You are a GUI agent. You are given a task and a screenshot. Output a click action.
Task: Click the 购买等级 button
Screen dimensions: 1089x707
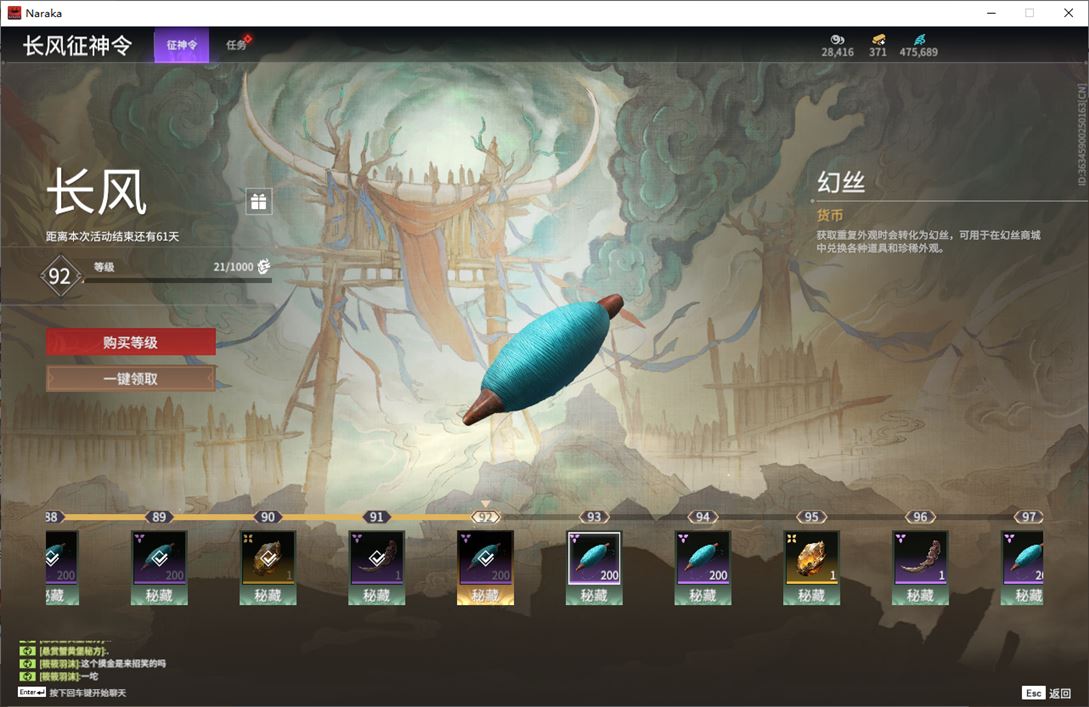pyautogui.click(x=131, y=342)
